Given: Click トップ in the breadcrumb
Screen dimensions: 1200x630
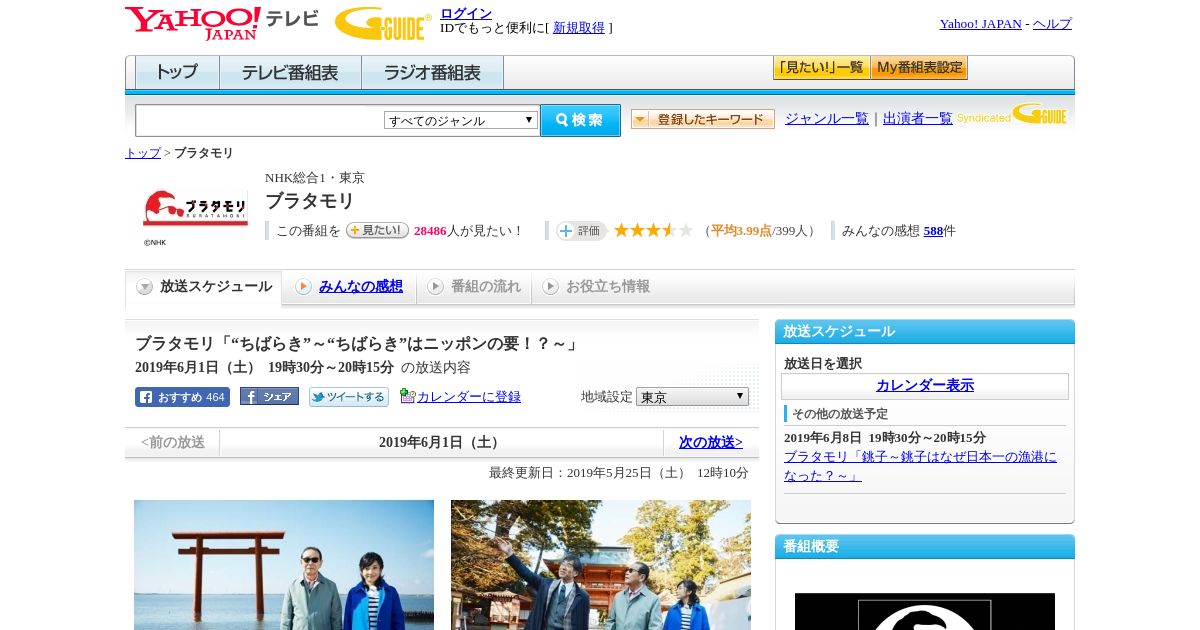Looking at the screenshot, I should pyautogui.click(x=143, y=153).
